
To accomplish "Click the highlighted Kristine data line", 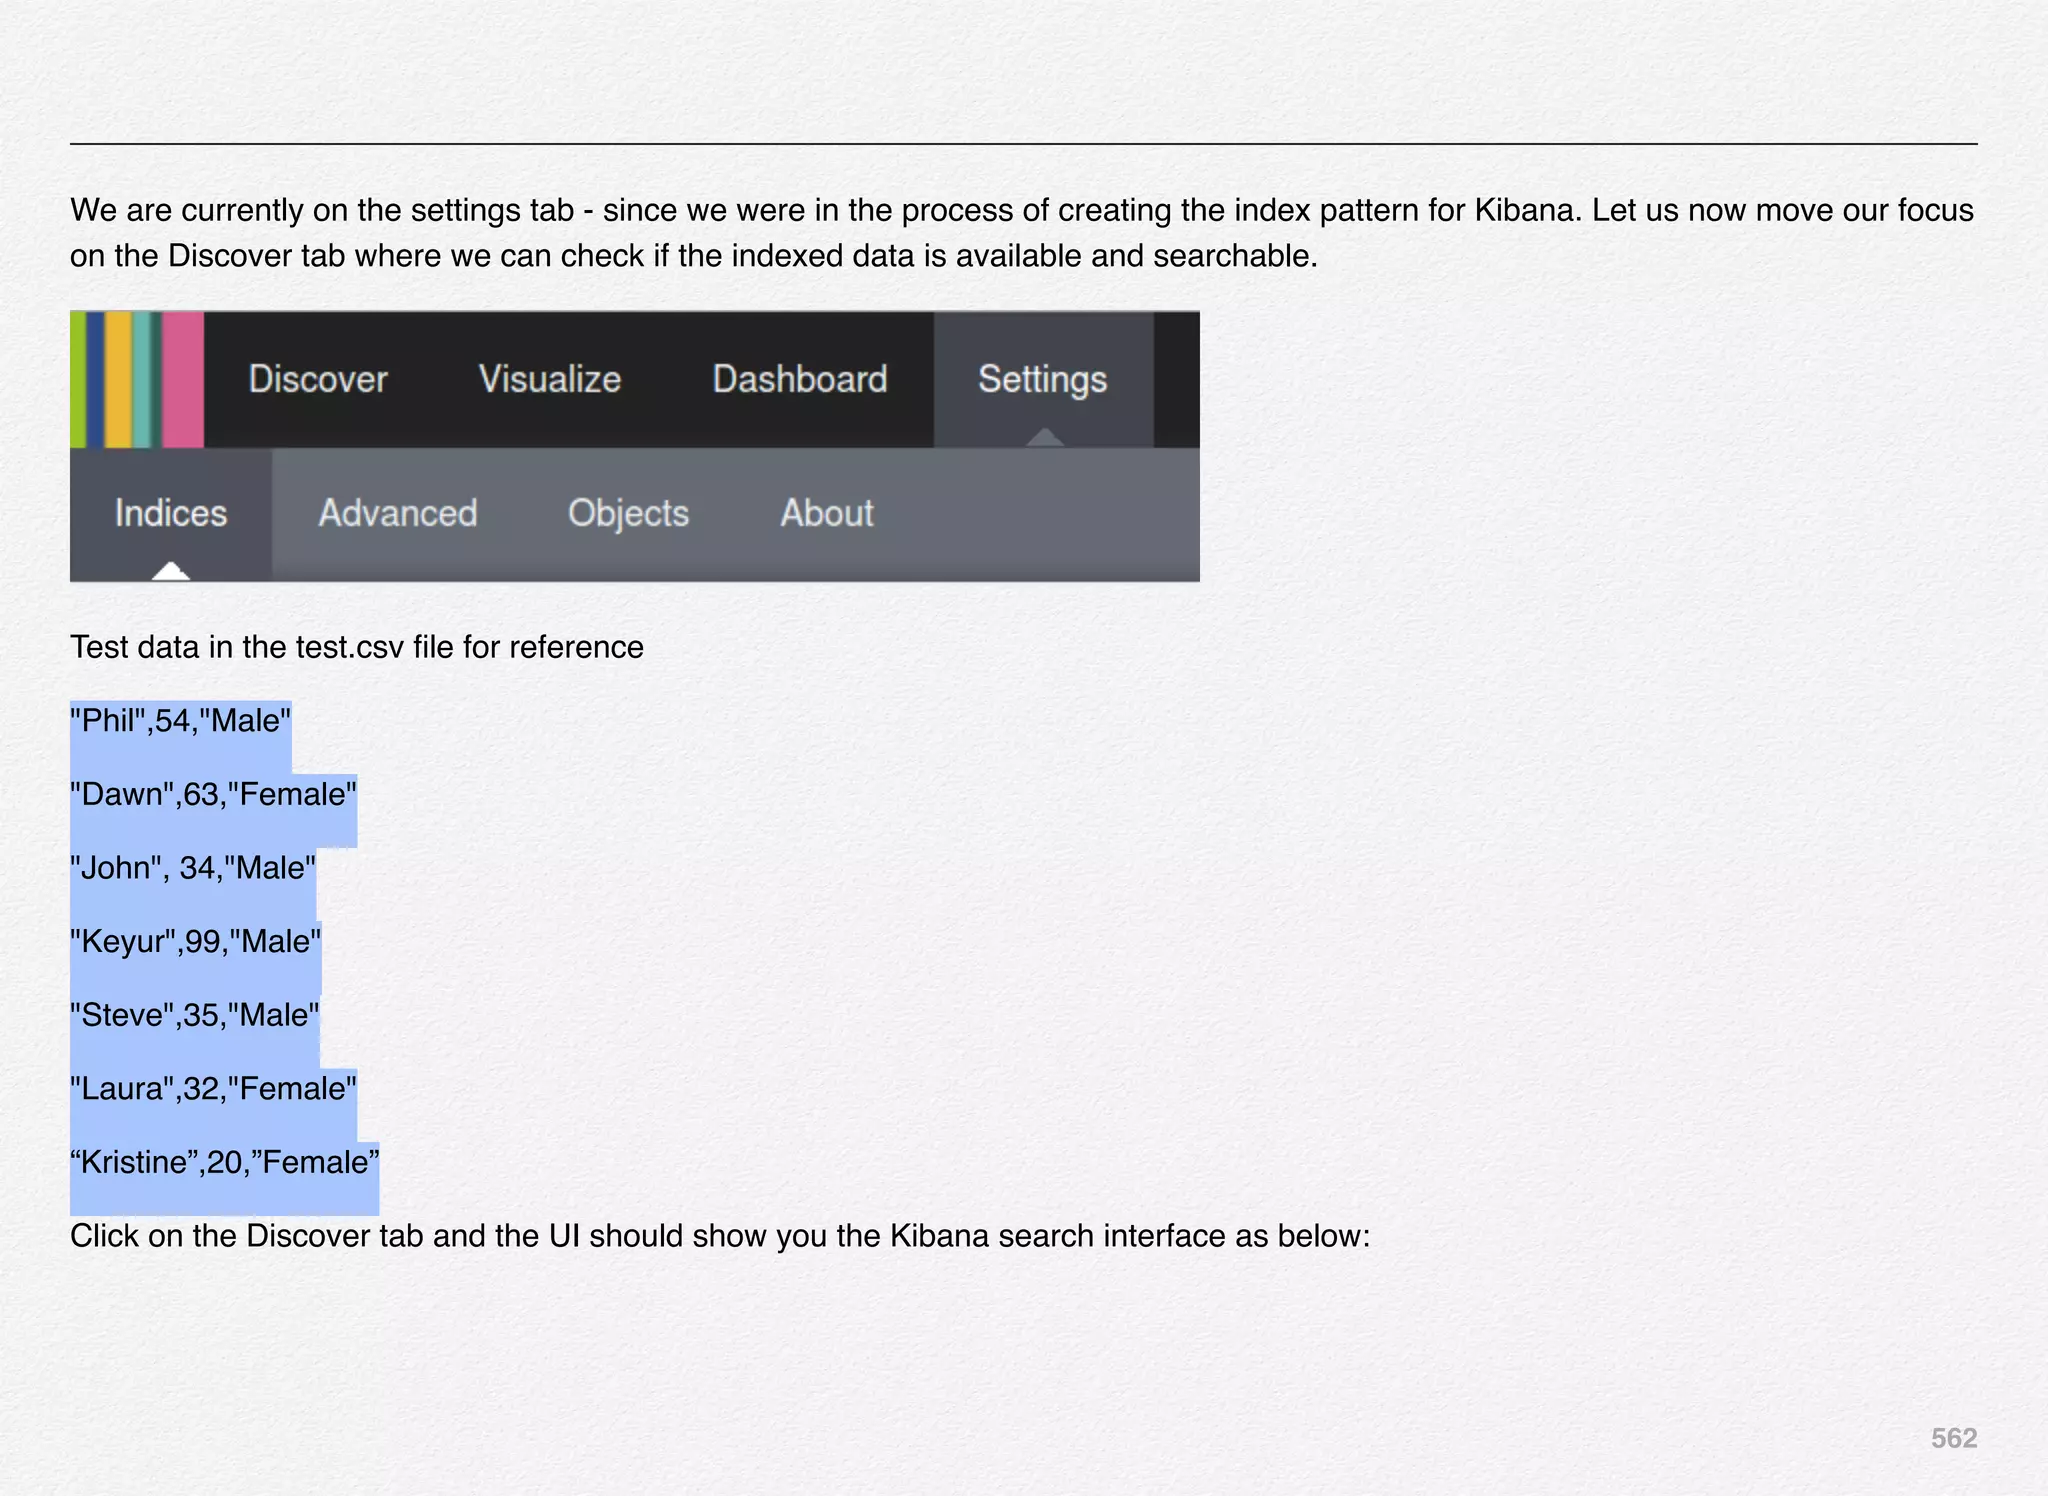I will pyautogui.click(x=225, y=1163).
